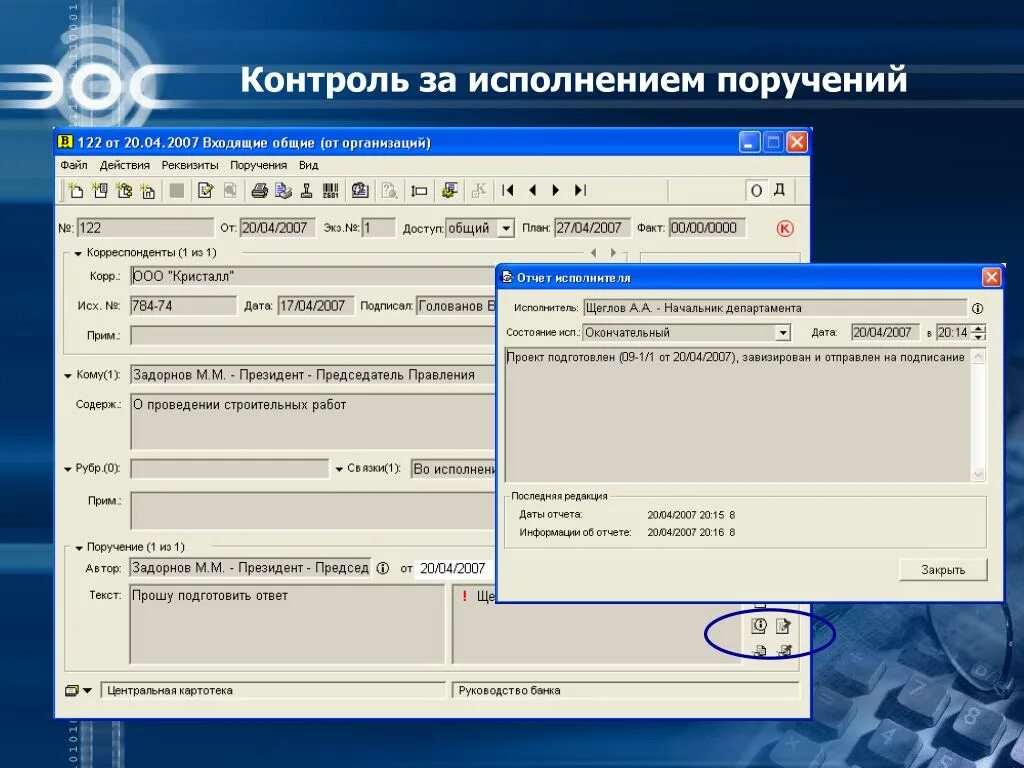Collapse the Корреспонденты section

coord(78,253)
